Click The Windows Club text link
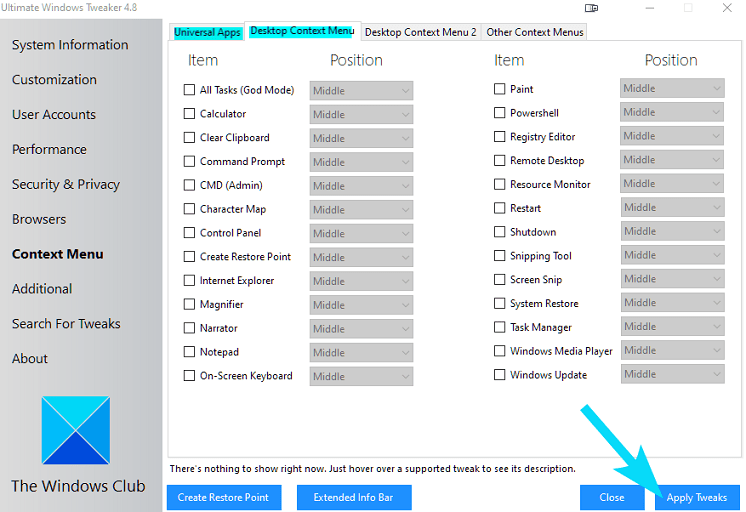Screen dimensions: 746x512 [x=79, y=486]
